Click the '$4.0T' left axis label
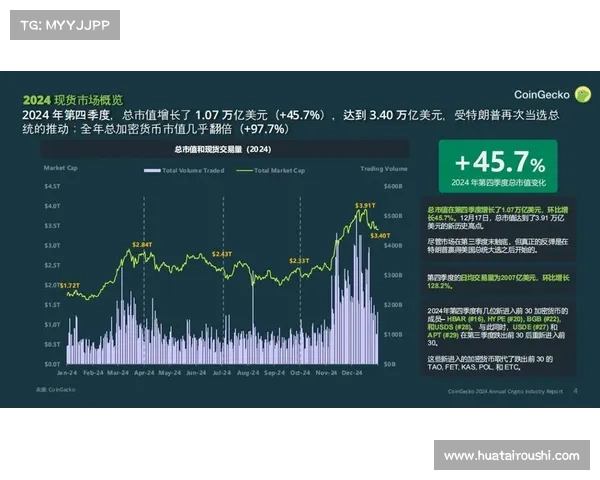The height and width of the screenshot is (480, 600). pyautogui.click(x=52, y=206)
